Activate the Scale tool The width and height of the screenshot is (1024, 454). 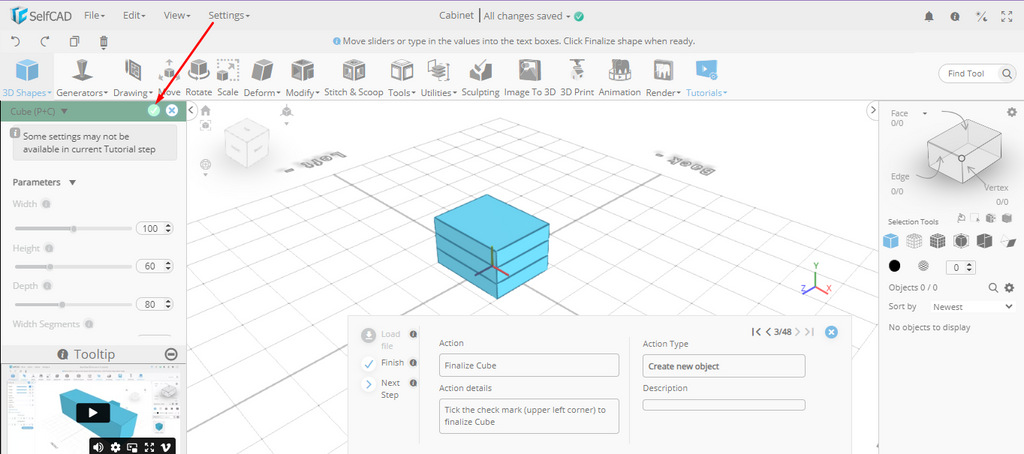[x=228, y=75]
